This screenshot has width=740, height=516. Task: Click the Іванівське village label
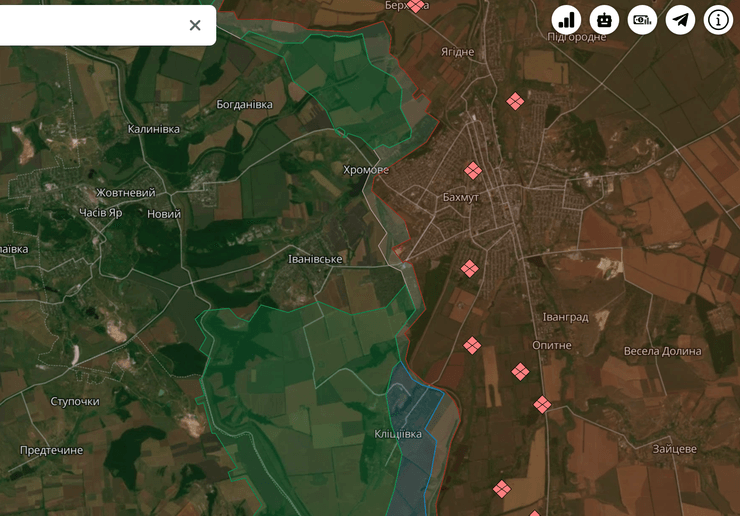[x=315, y=259]
